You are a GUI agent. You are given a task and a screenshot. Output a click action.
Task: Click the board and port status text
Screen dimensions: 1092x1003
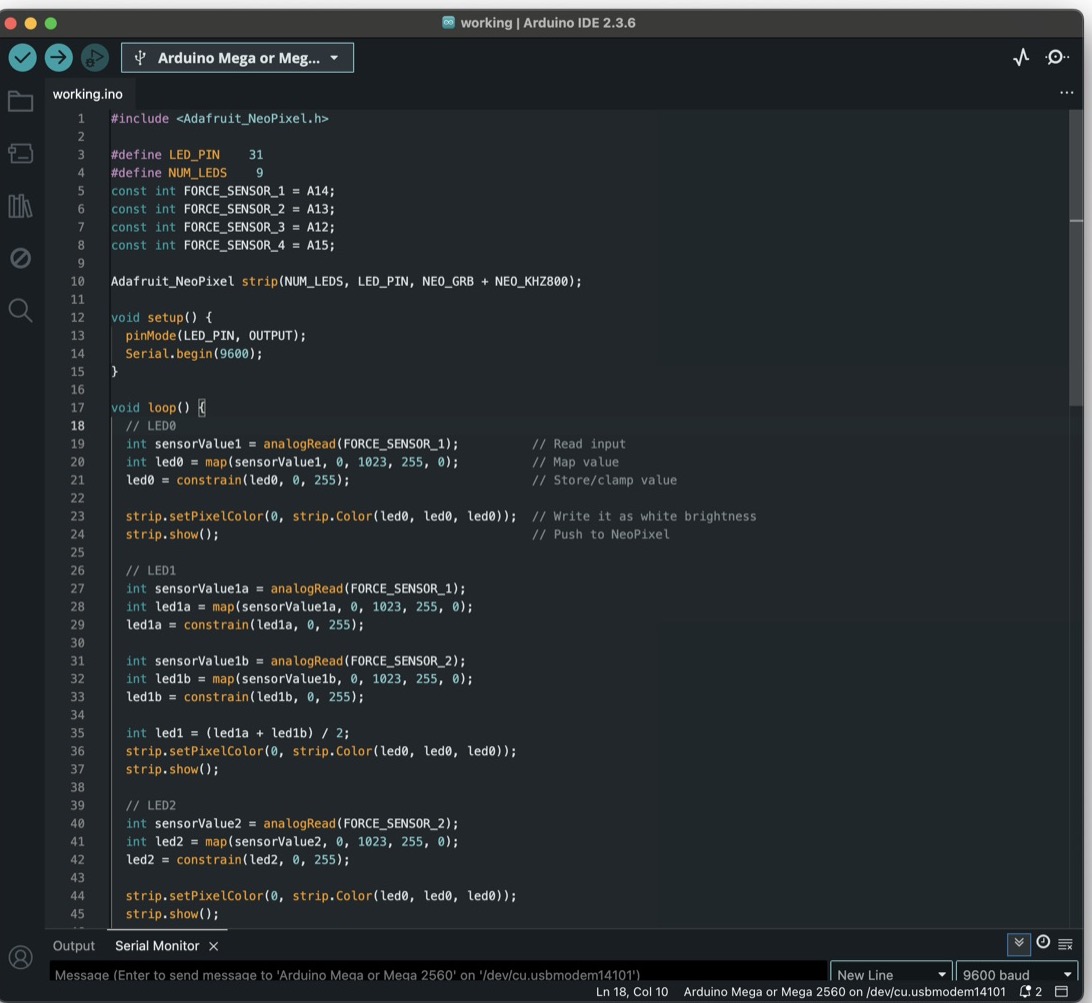pyautogui.click(x=844, y=992)
